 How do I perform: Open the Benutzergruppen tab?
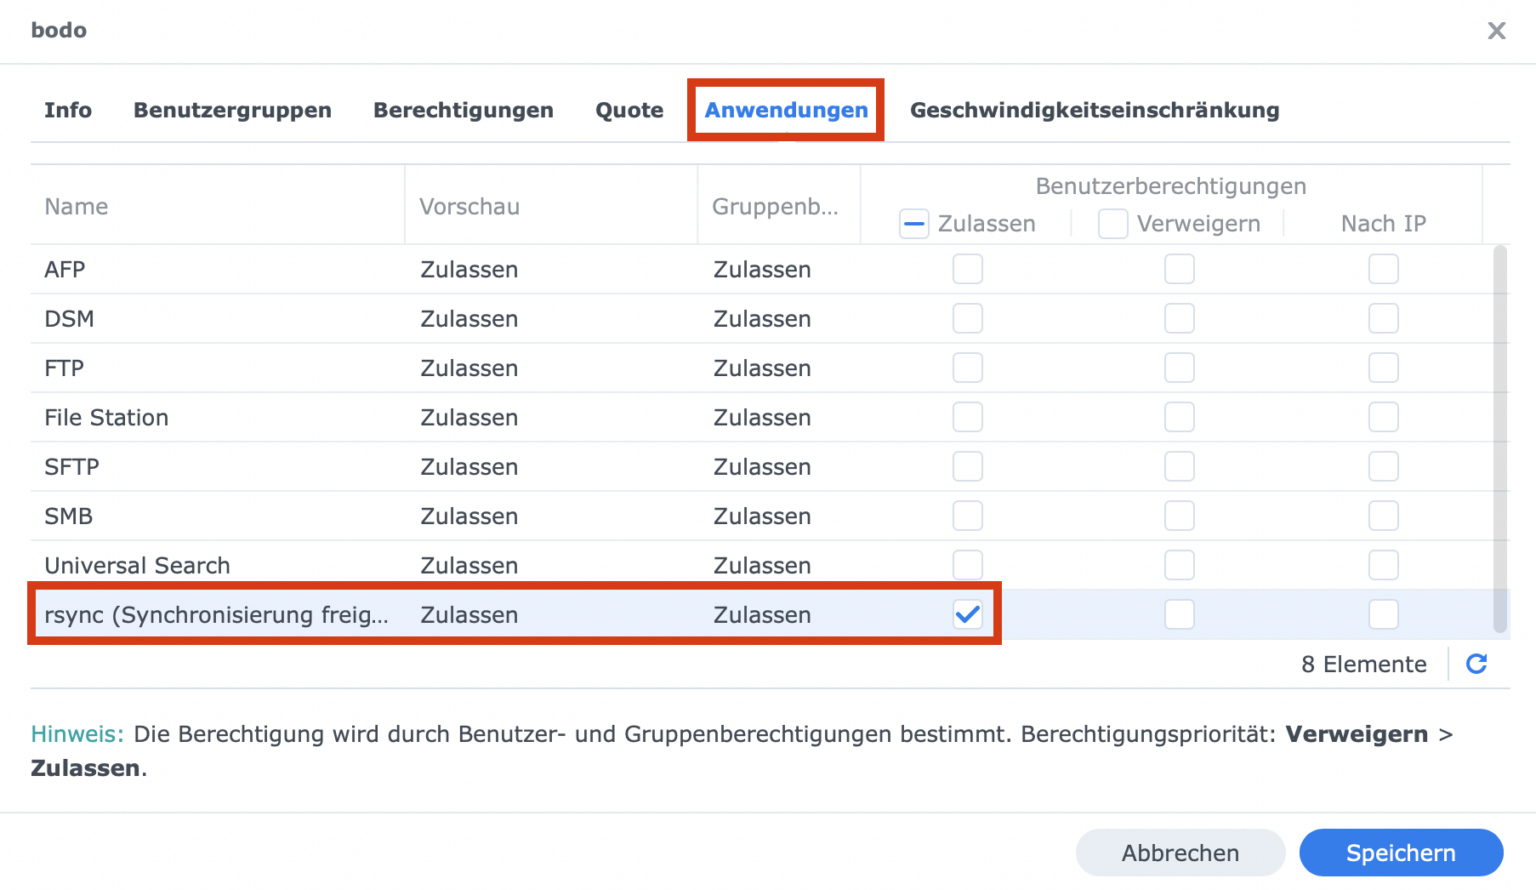click(232, 110)
